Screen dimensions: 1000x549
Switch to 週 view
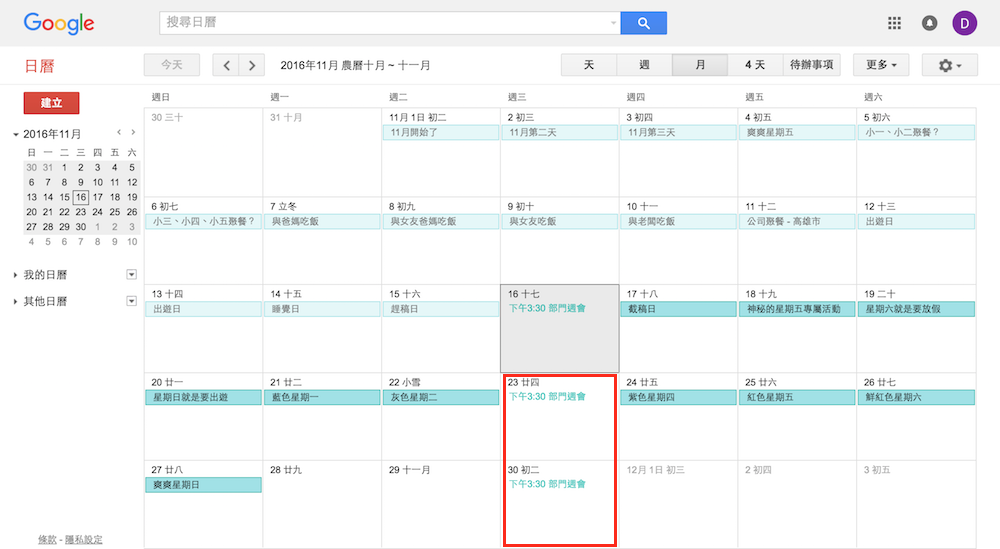(x=644, y=65)
